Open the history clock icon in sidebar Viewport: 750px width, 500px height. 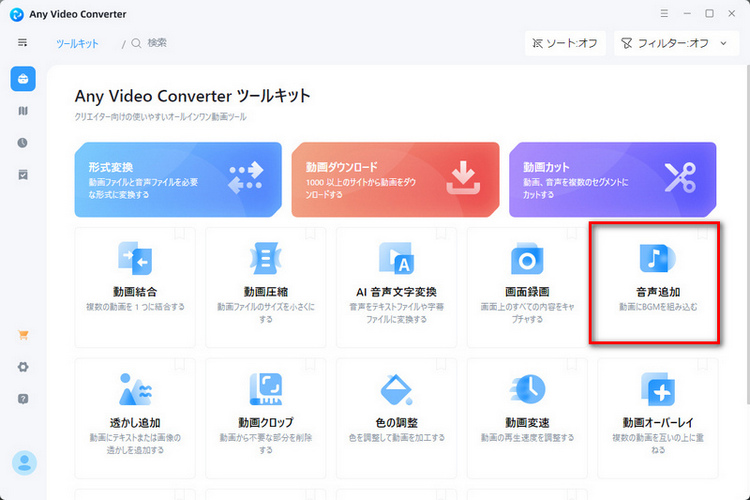point(22,143)
